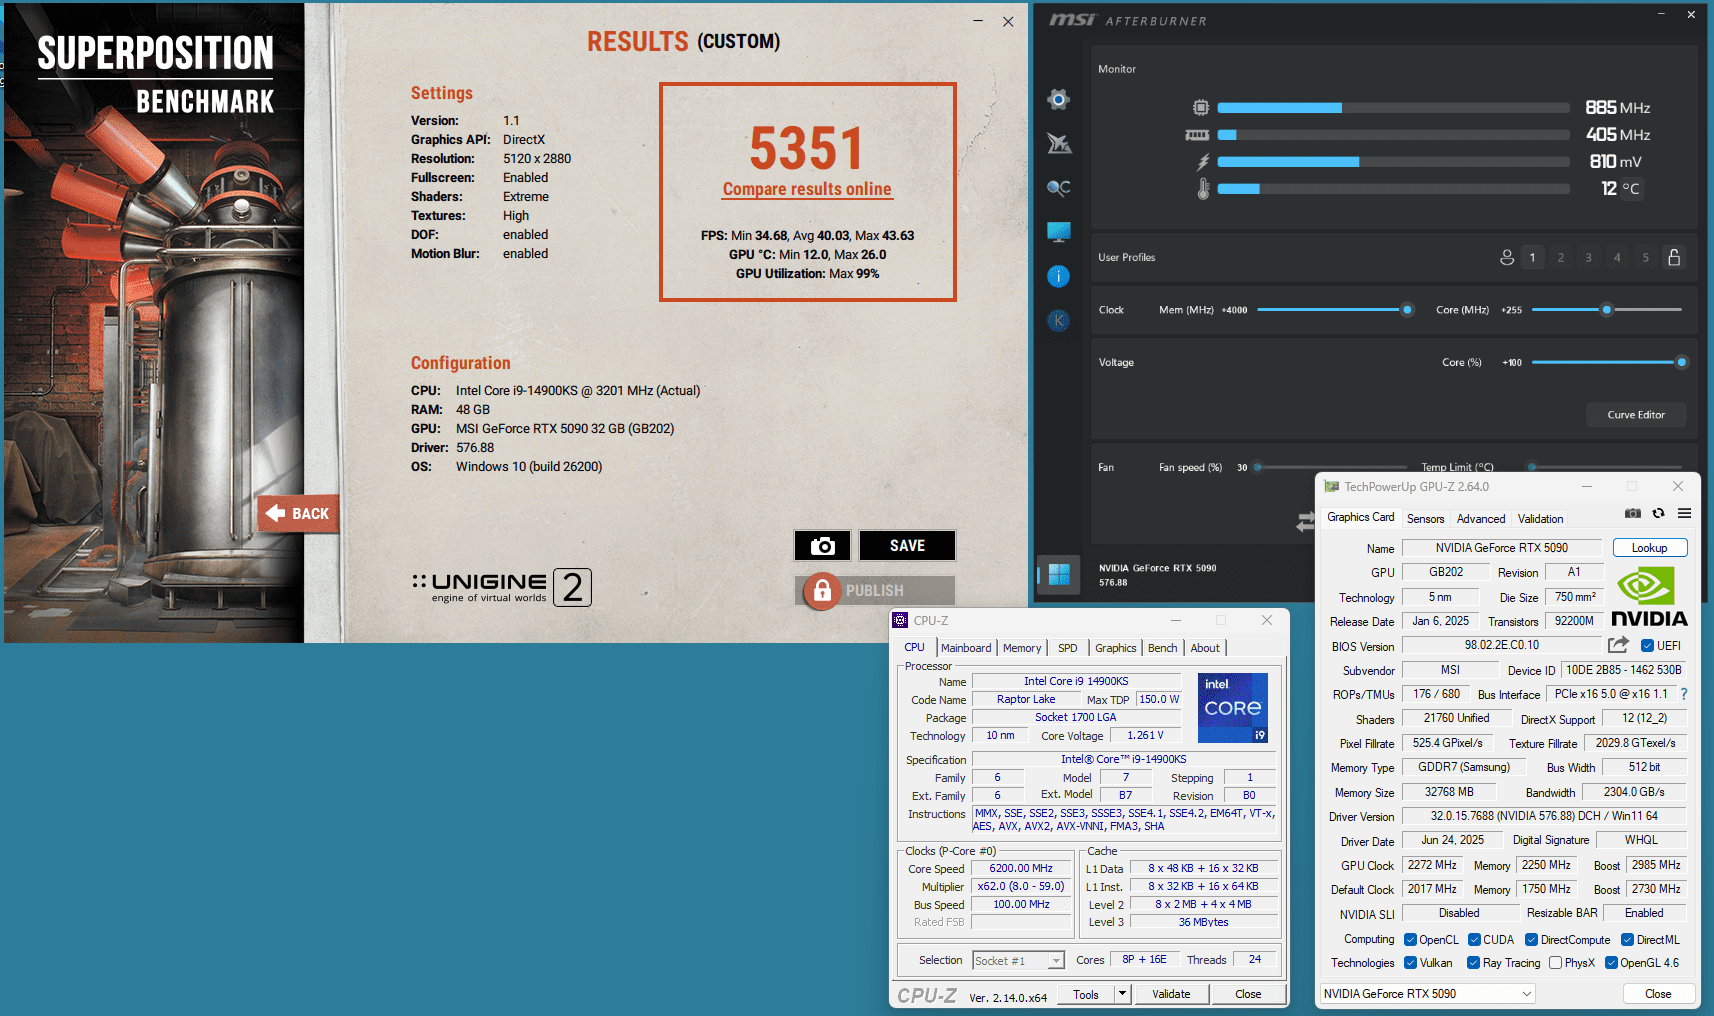Open the Tools dropdown arrow in CPU-Z
The height and width of the screenshot is (1016, 1714).
pos(1122,994)
